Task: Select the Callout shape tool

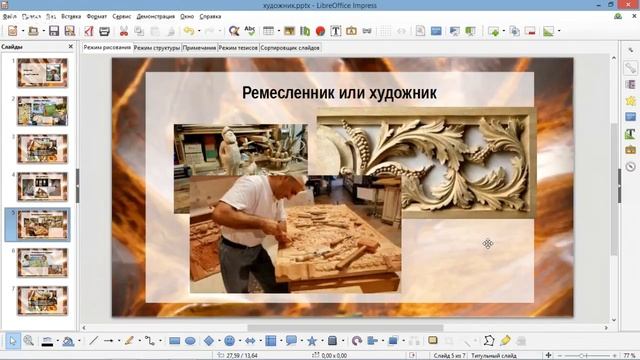Action: click(291, 340)
